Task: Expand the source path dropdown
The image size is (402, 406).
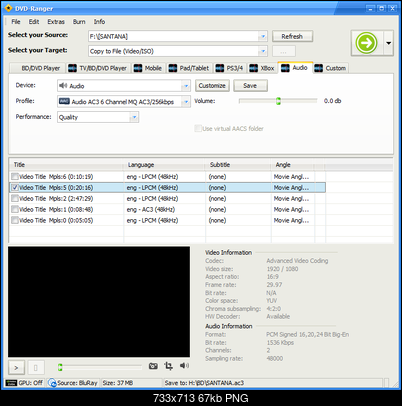Action: (x=263, y=36)
